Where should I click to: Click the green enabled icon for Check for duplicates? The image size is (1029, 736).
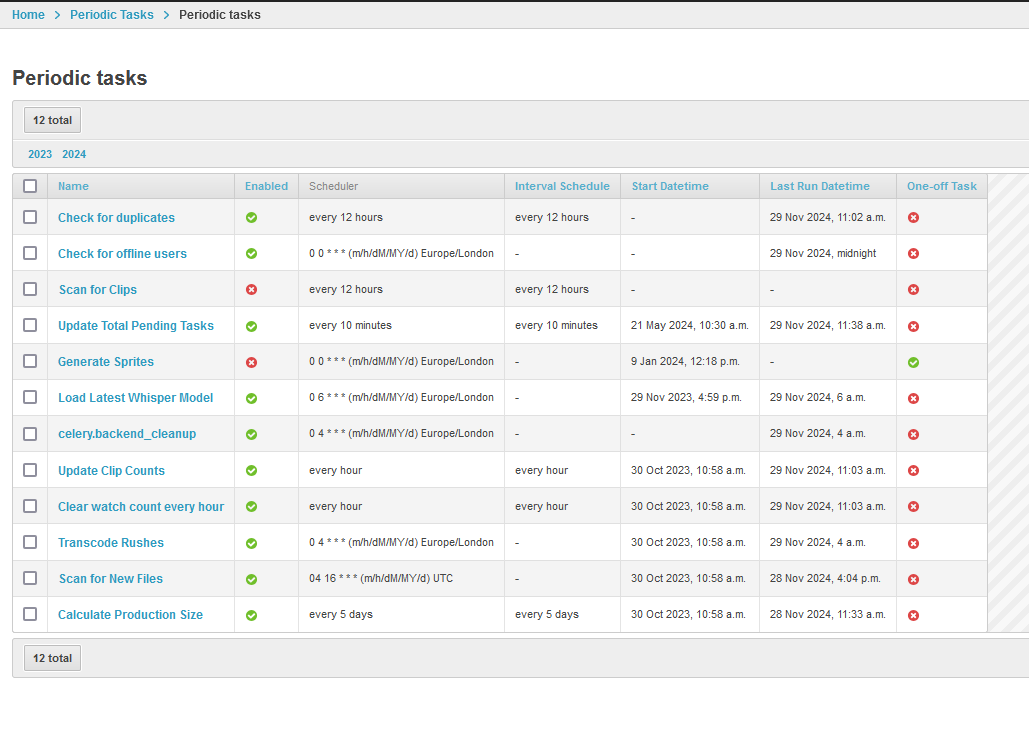point(251,218)
